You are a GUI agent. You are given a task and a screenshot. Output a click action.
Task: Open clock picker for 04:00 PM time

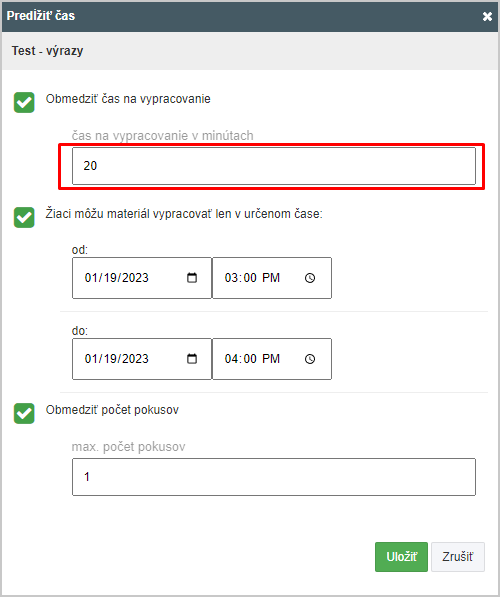pos(310,359)
